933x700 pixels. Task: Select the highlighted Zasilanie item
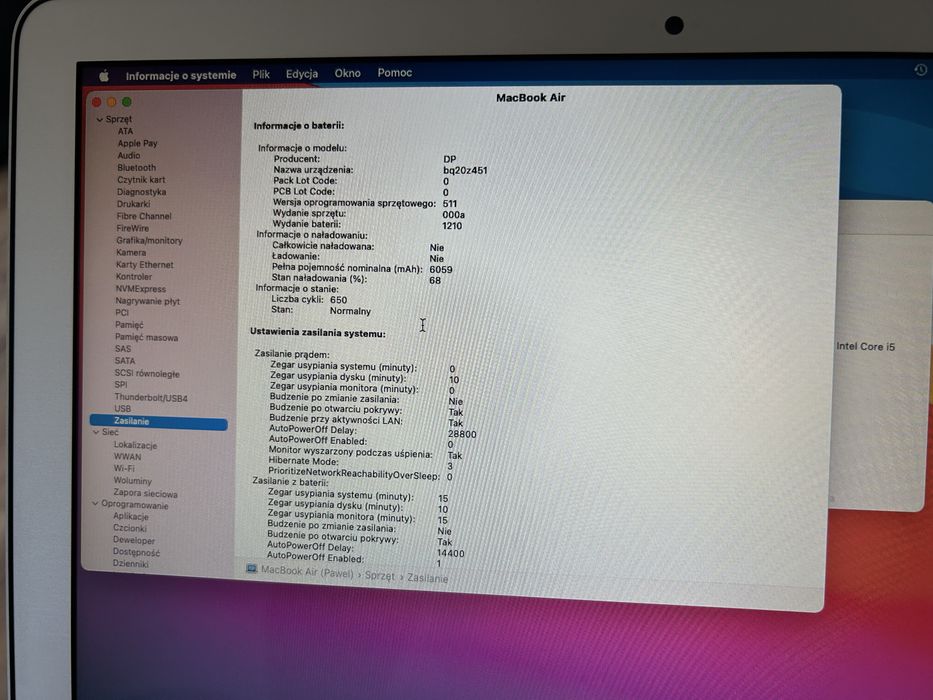click(159, 421)
